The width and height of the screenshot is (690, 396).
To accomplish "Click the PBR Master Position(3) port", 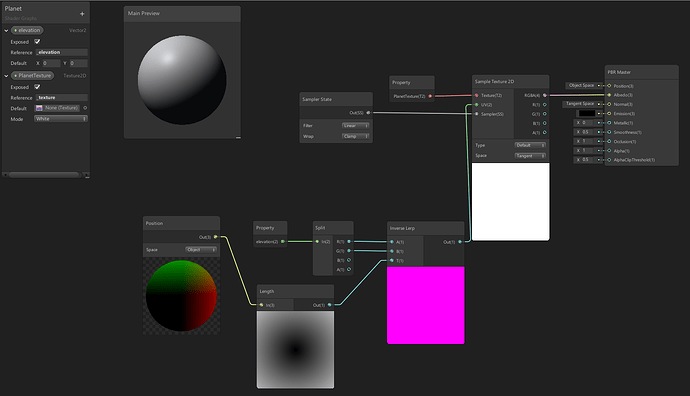I will [x=609, y=86].
